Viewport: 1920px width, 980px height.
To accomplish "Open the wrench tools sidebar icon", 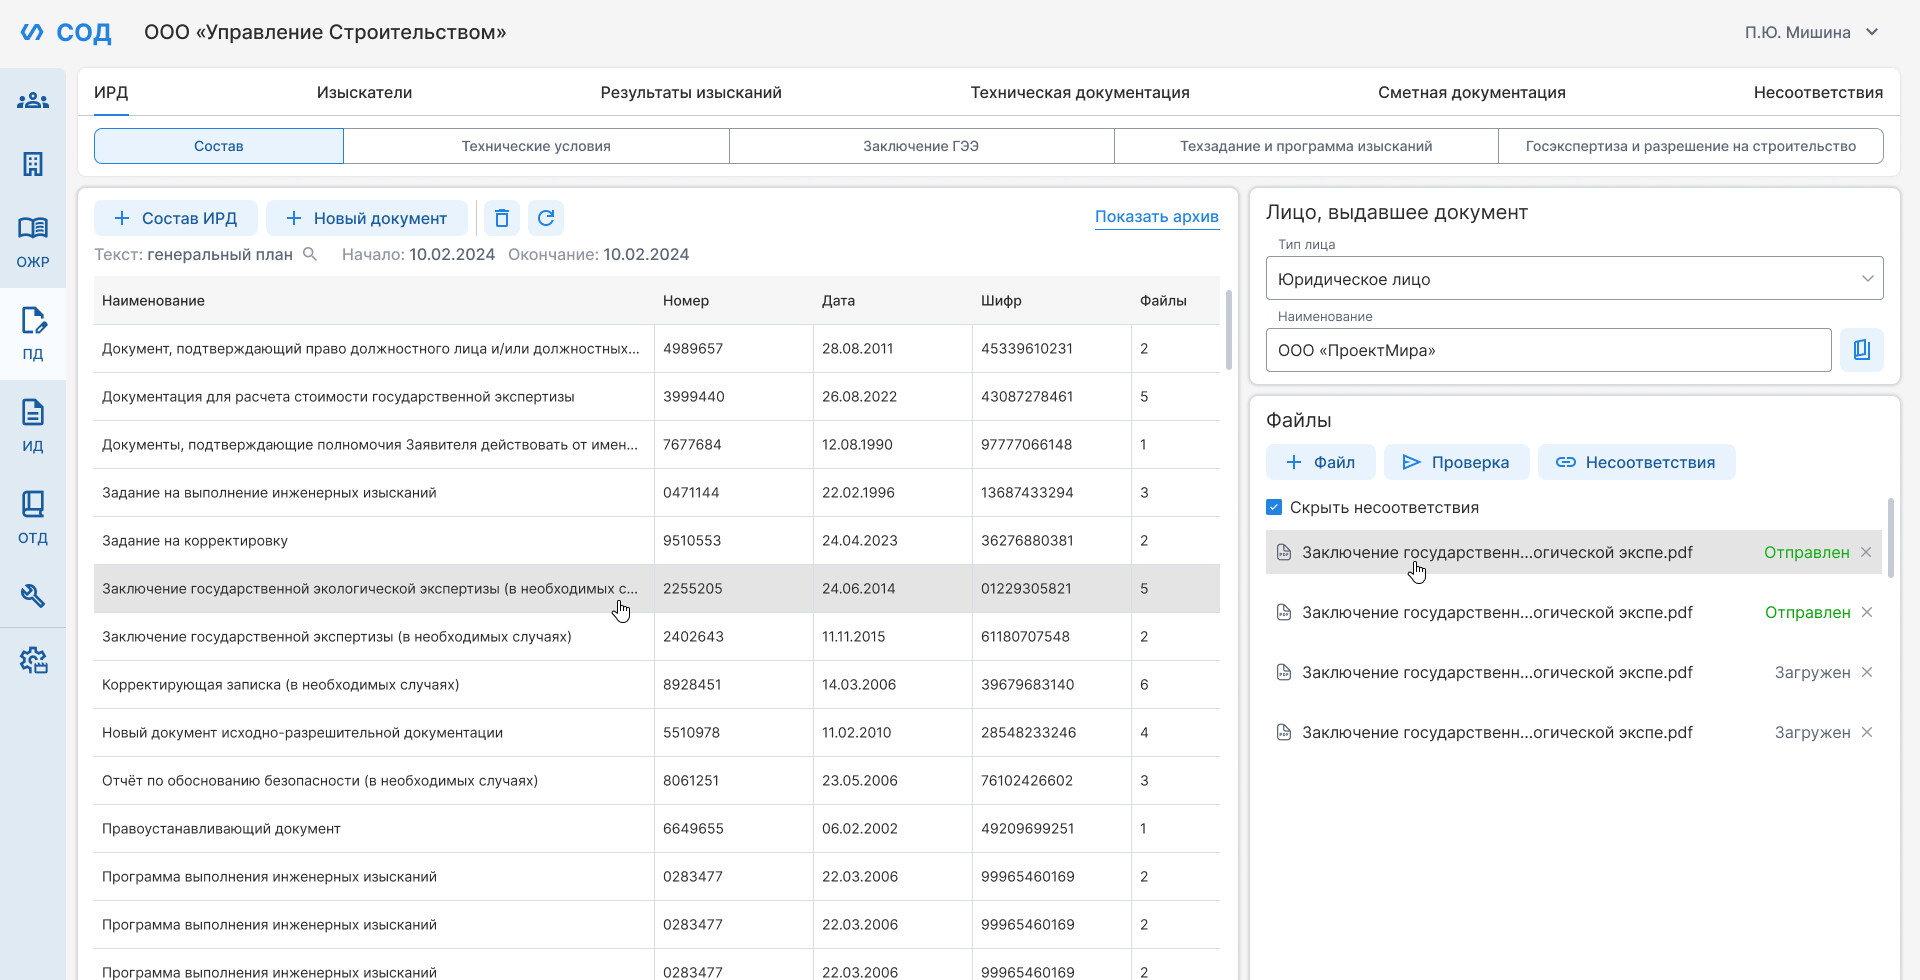I will [x=33, y=596].
